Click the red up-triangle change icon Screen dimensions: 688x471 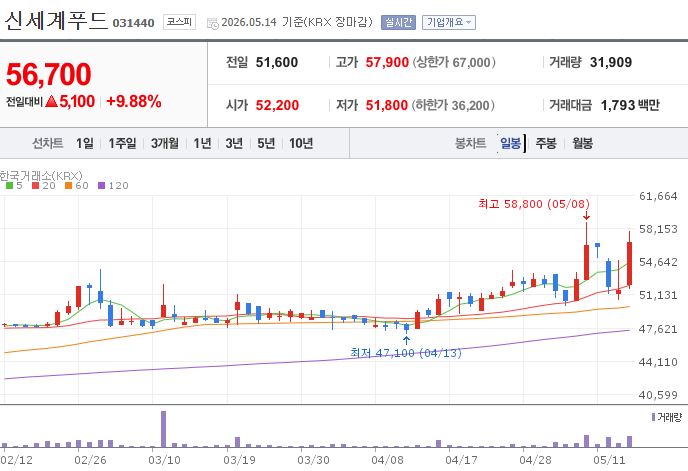[x=51, y=101]
